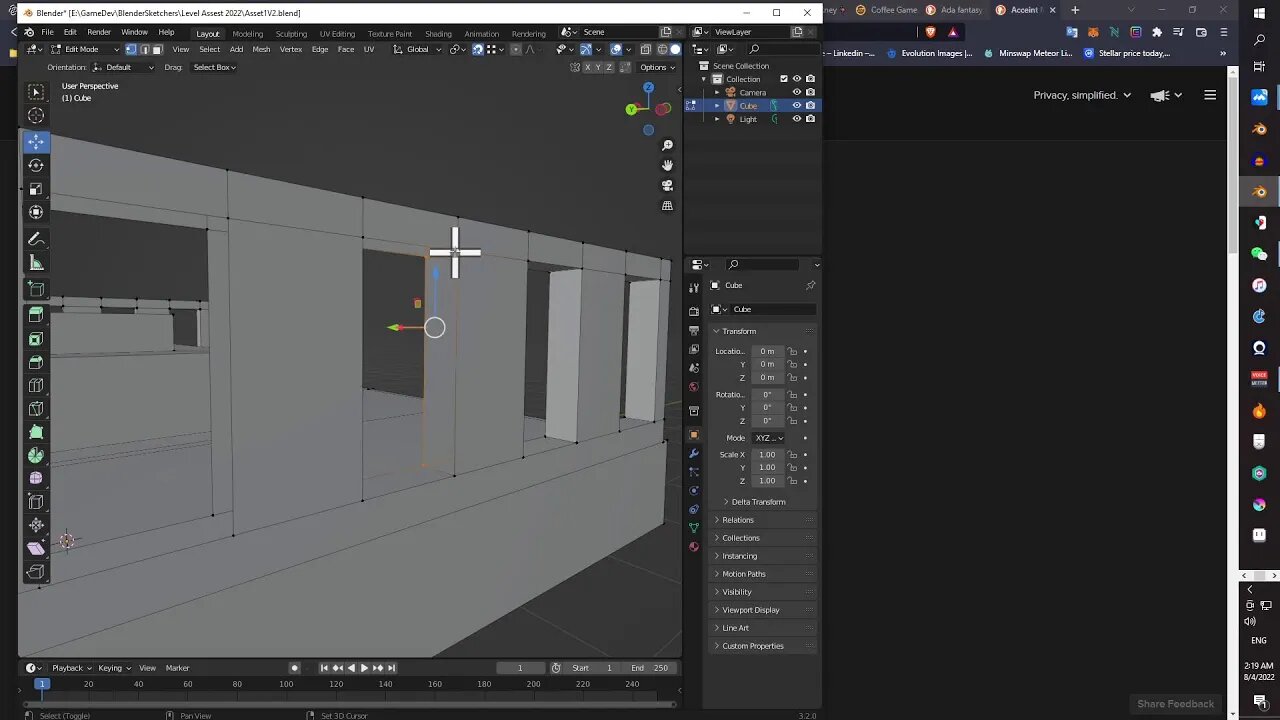Select the Bevel tool
The width and height of the screenshot is (1280, 720).
click(x=36, y=362)
